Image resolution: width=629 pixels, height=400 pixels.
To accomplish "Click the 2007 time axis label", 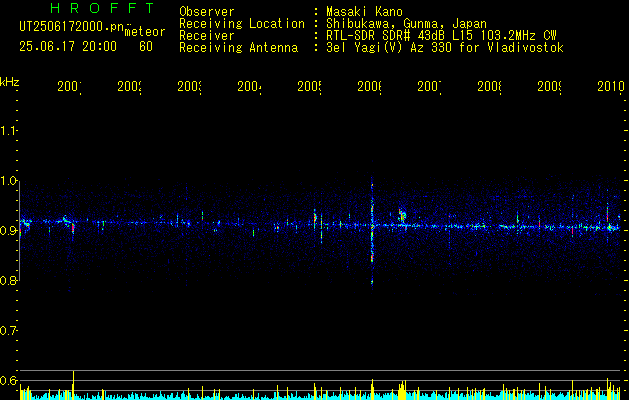I will pos(430,87).
